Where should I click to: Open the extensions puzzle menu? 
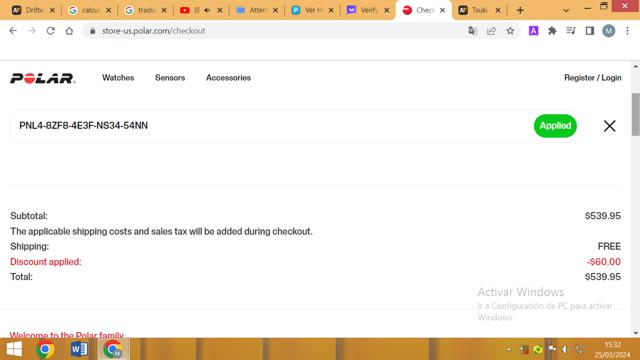[552, 31]
